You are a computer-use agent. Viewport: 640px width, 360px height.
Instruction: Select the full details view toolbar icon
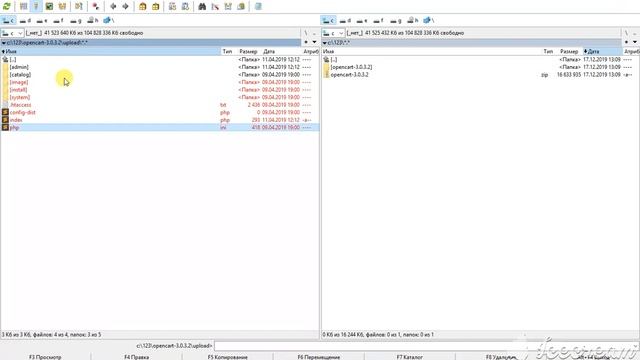(36, 6)
